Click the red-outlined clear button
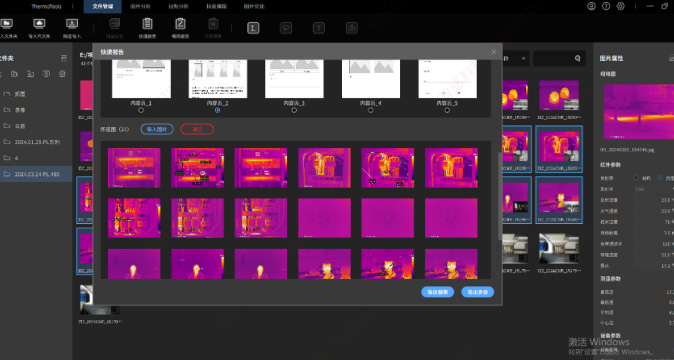This screenshot has height=360, width=674. [x=197, y=129]
